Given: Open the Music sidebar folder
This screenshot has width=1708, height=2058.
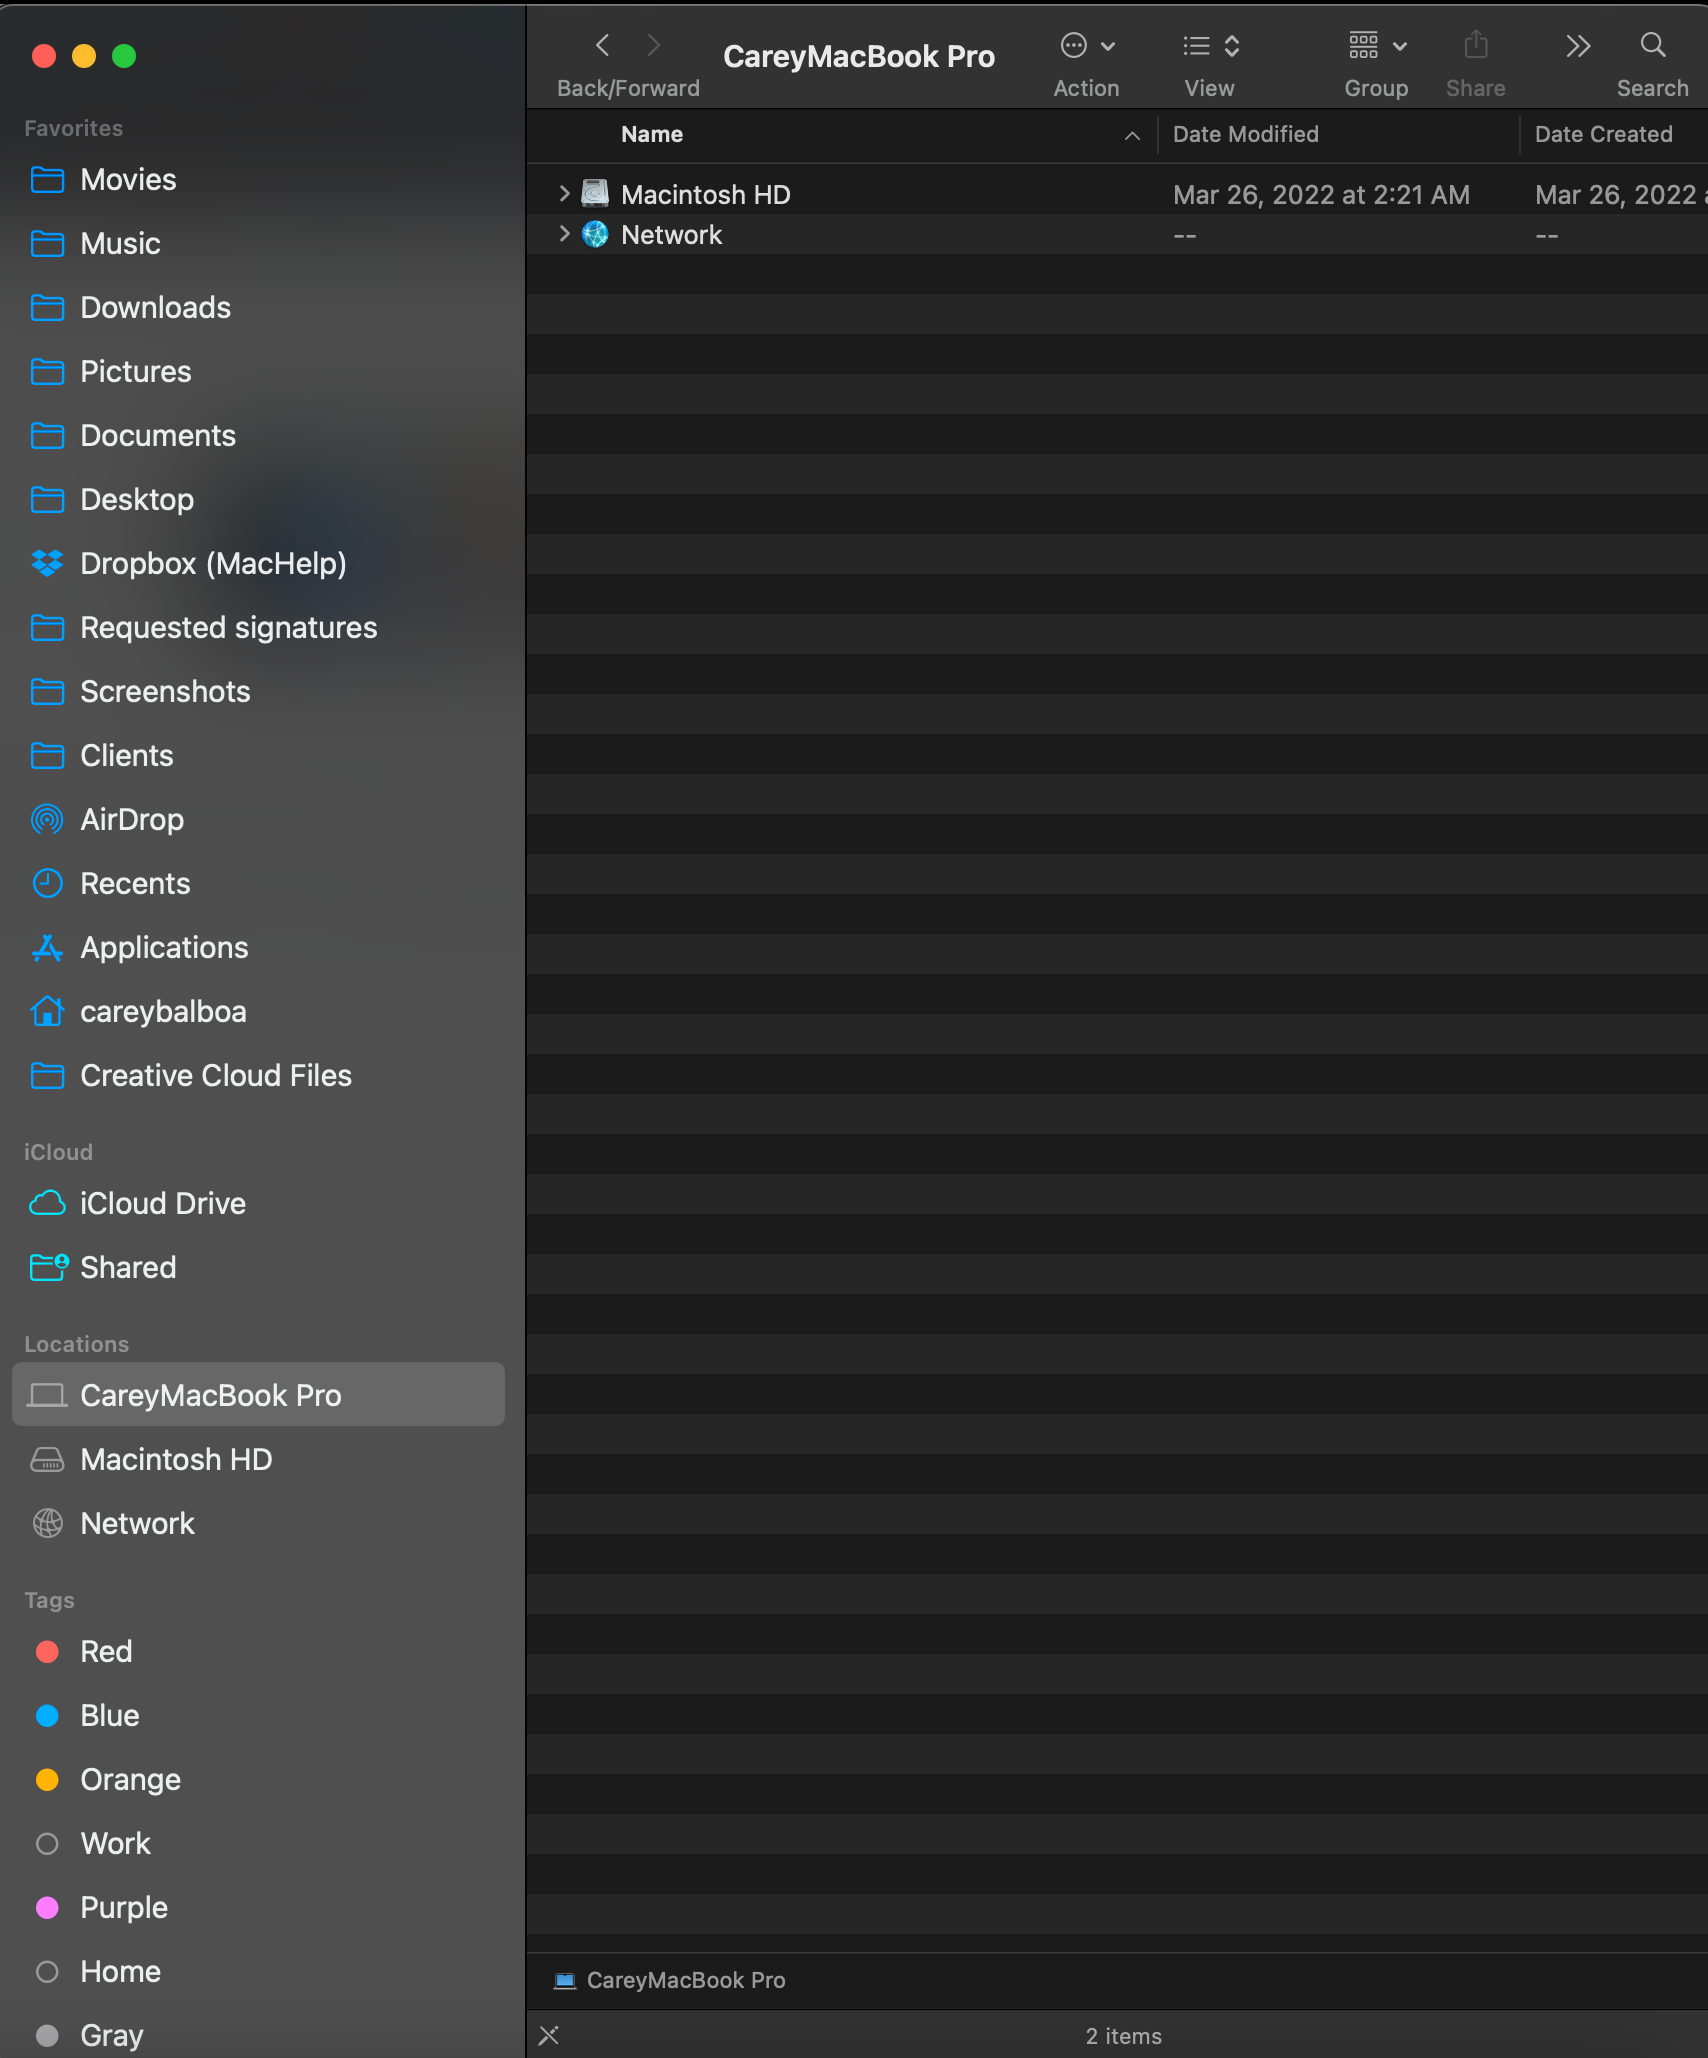Looking at the screenshot, I should (x=258, y=244).
